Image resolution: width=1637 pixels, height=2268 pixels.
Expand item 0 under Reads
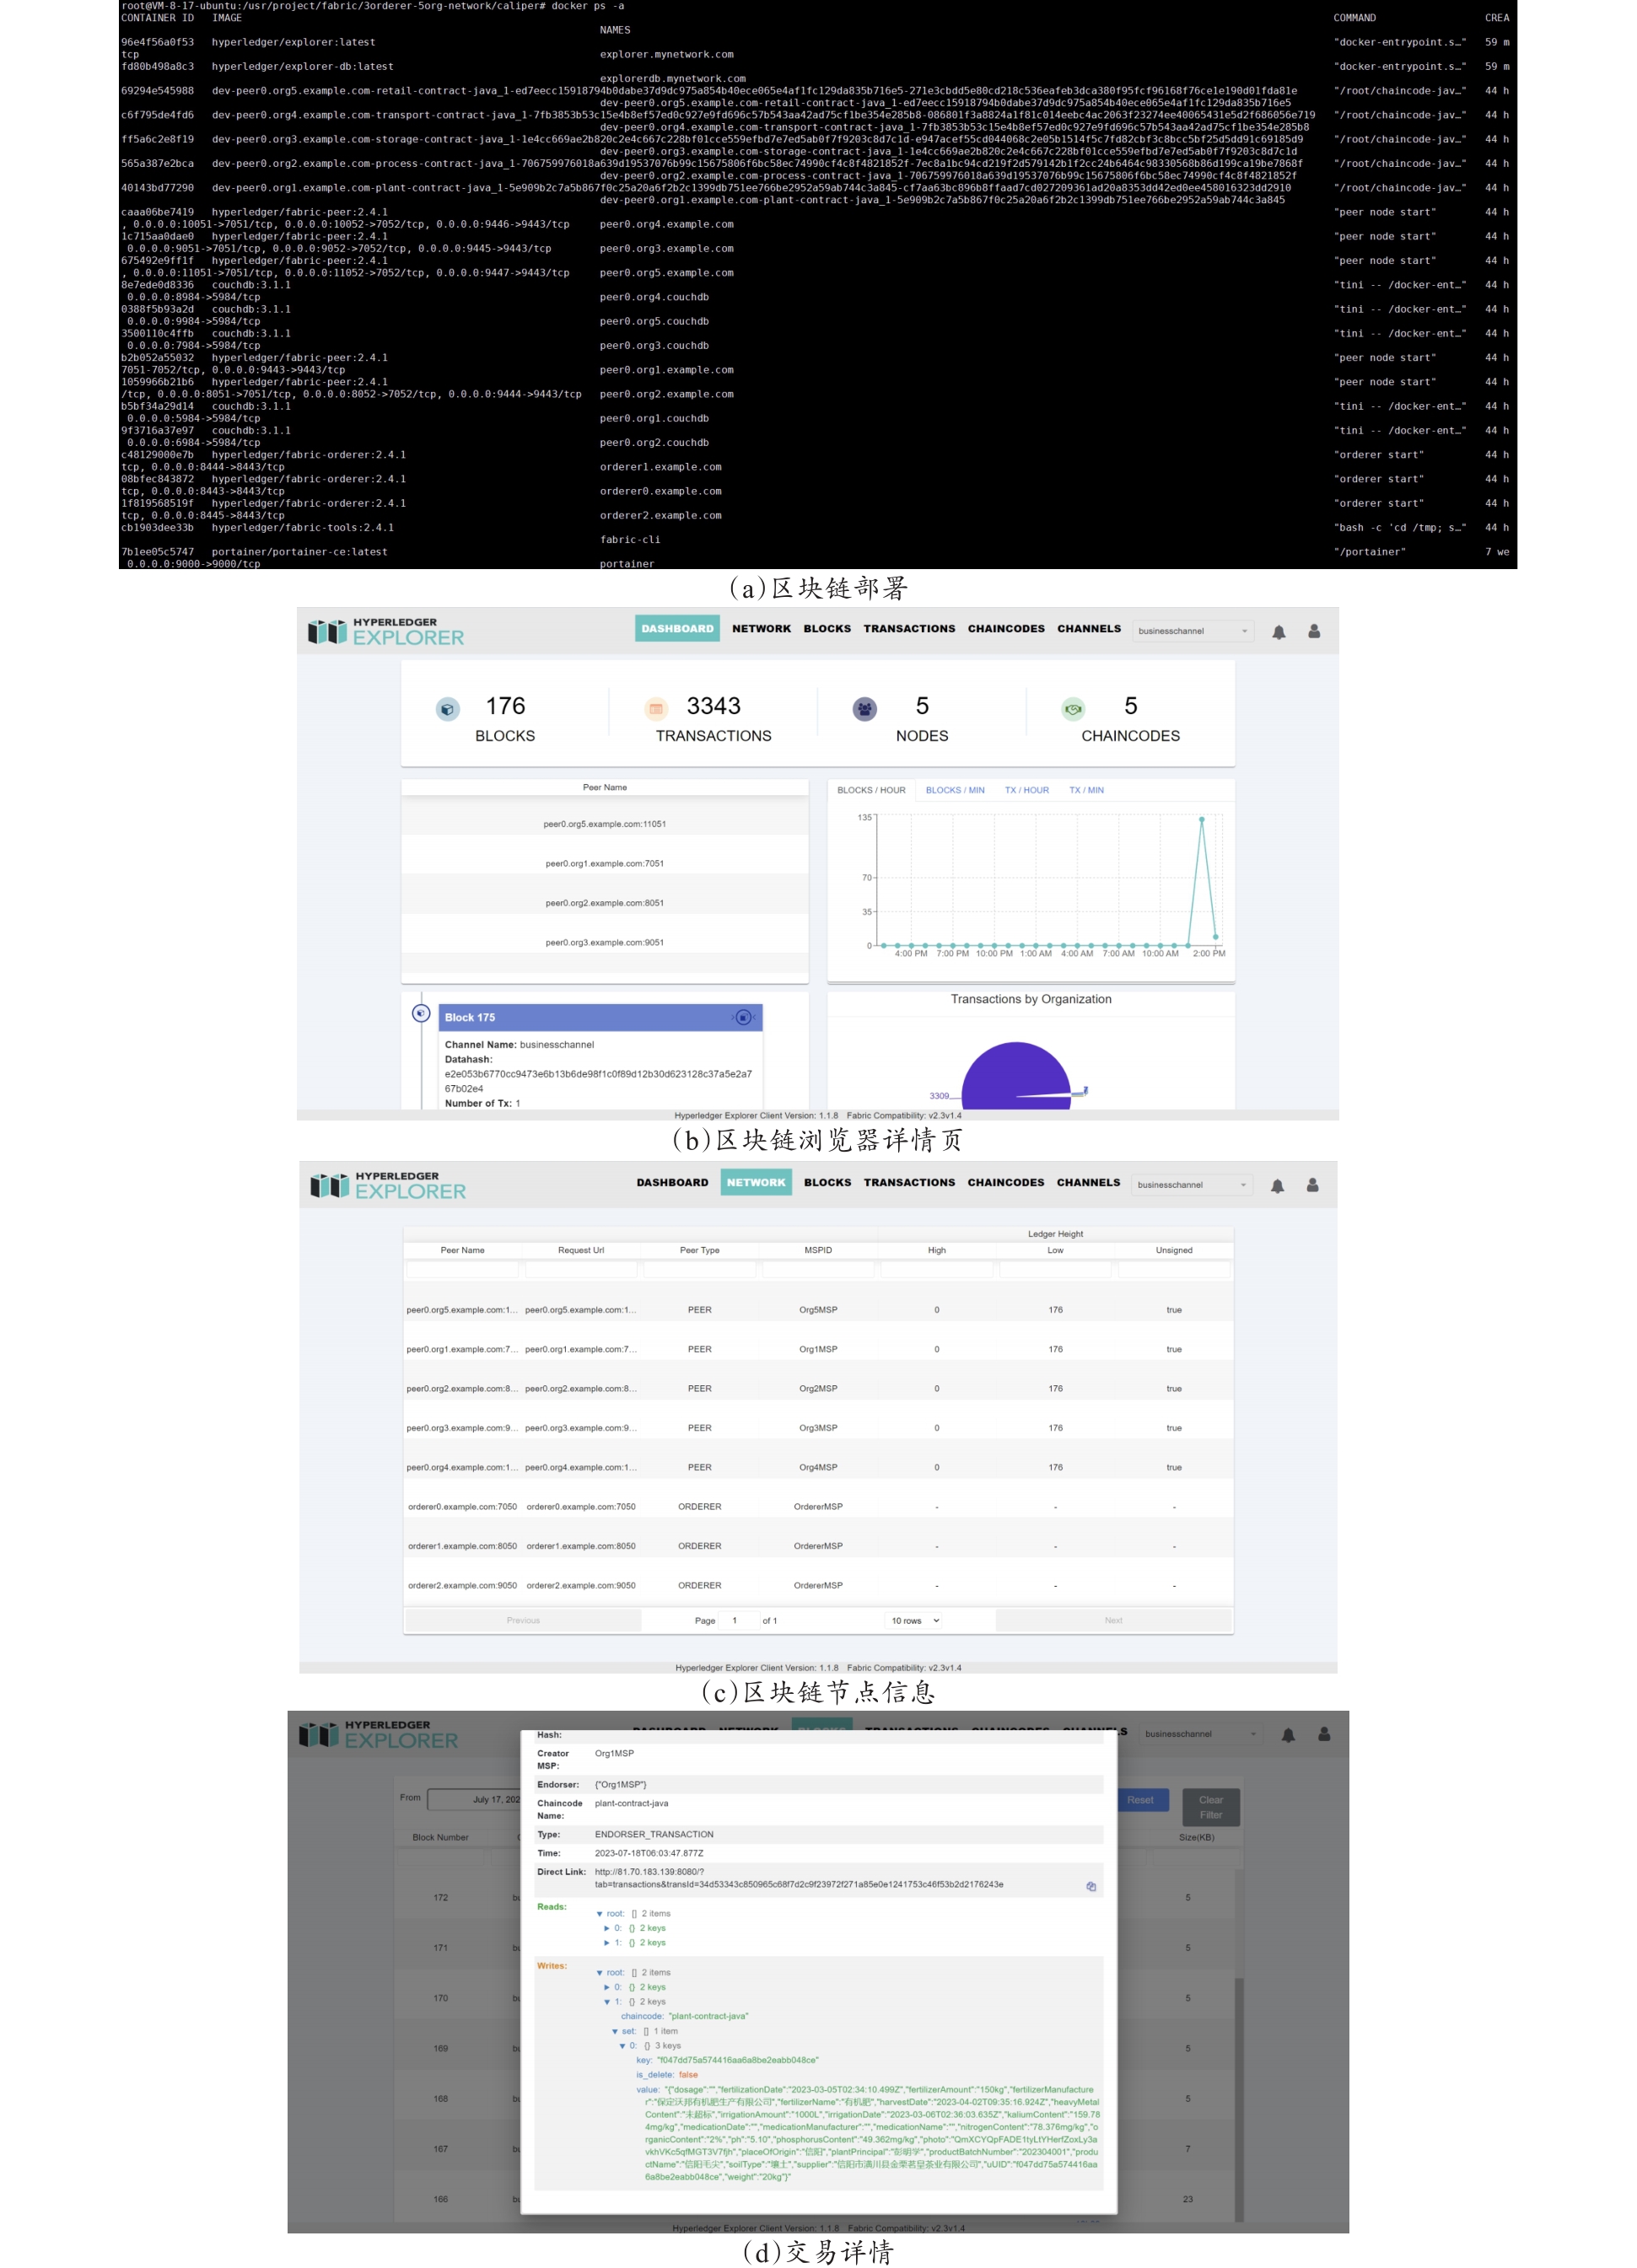[607, 1928]
